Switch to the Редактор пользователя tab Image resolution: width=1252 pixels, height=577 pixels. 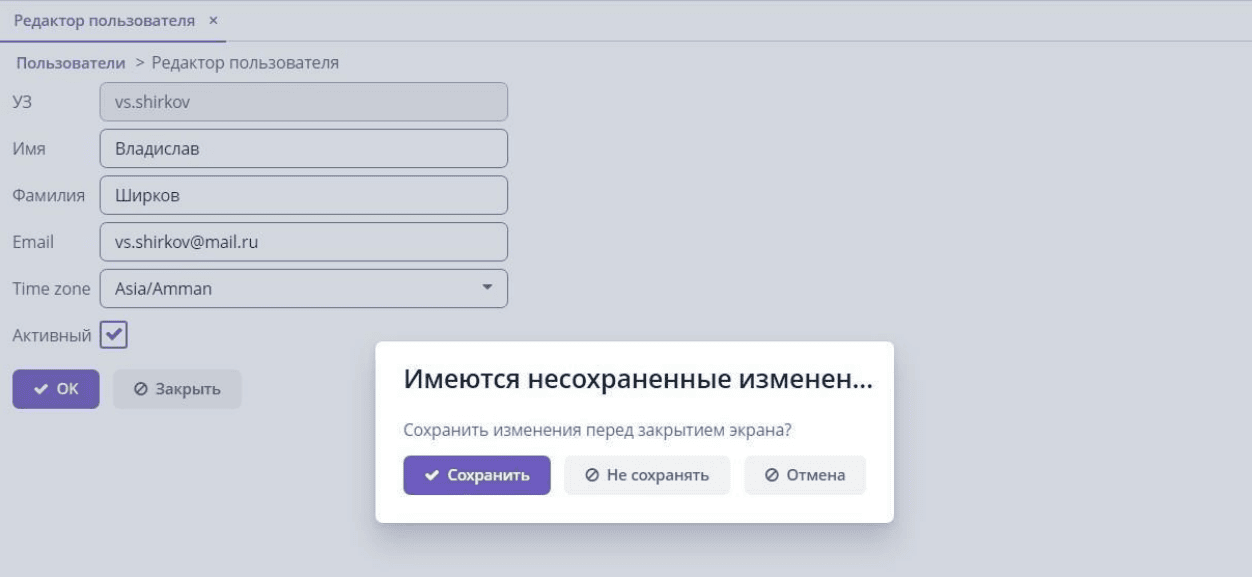coord(104,20)
